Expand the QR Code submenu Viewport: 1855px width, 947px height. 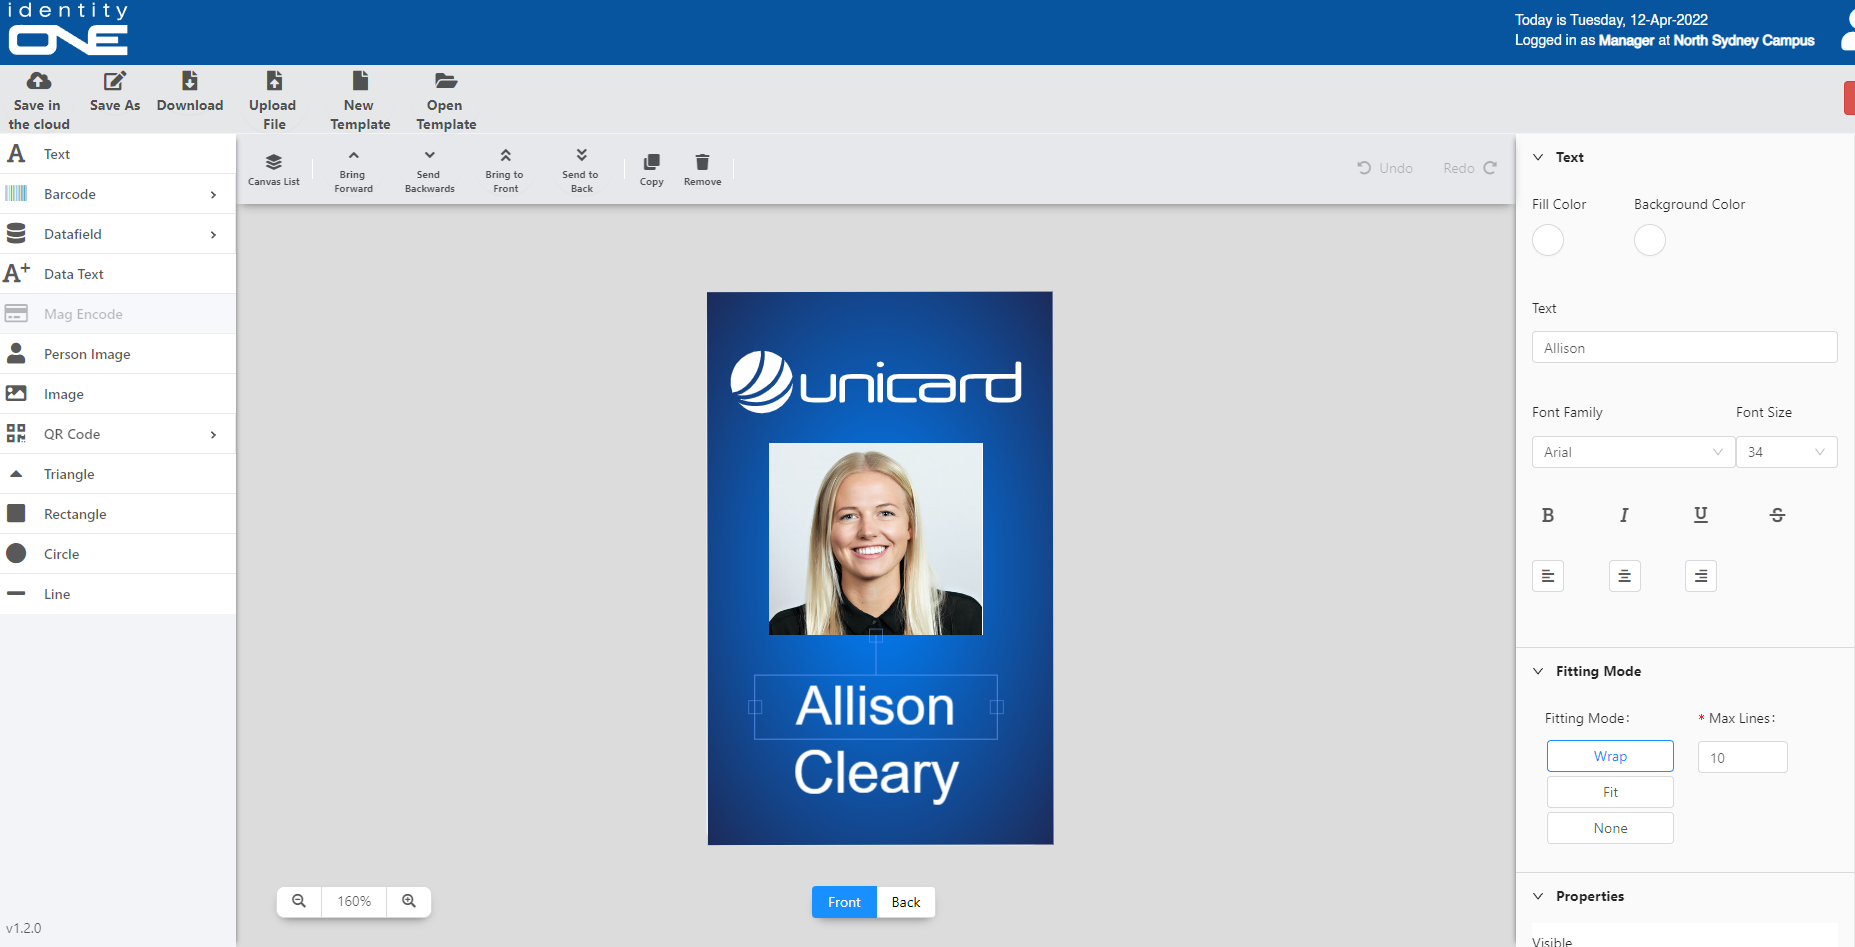coord(213,434)
